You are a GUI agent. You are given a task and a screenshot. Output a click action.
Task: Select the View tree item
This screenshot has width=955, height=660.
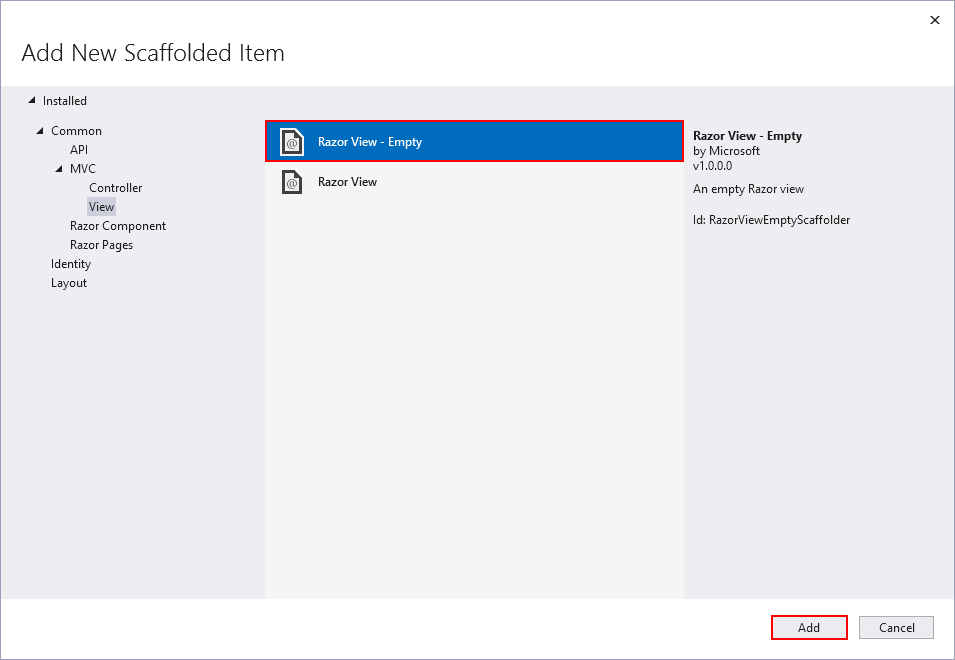pos(101,206)
